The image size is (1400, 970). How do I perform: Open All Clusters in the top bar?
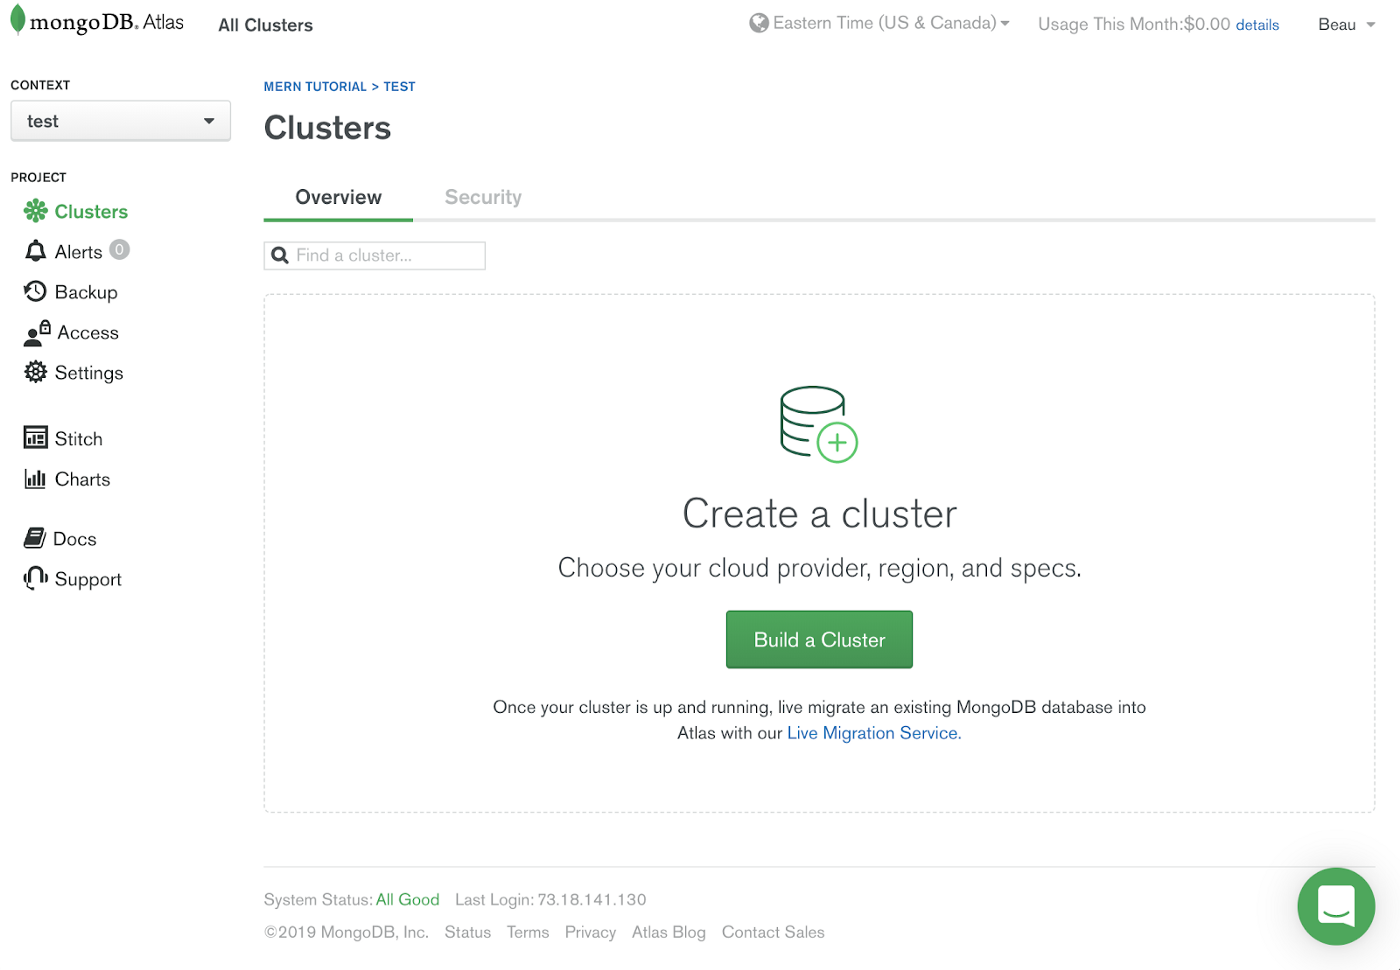(266, 25)
